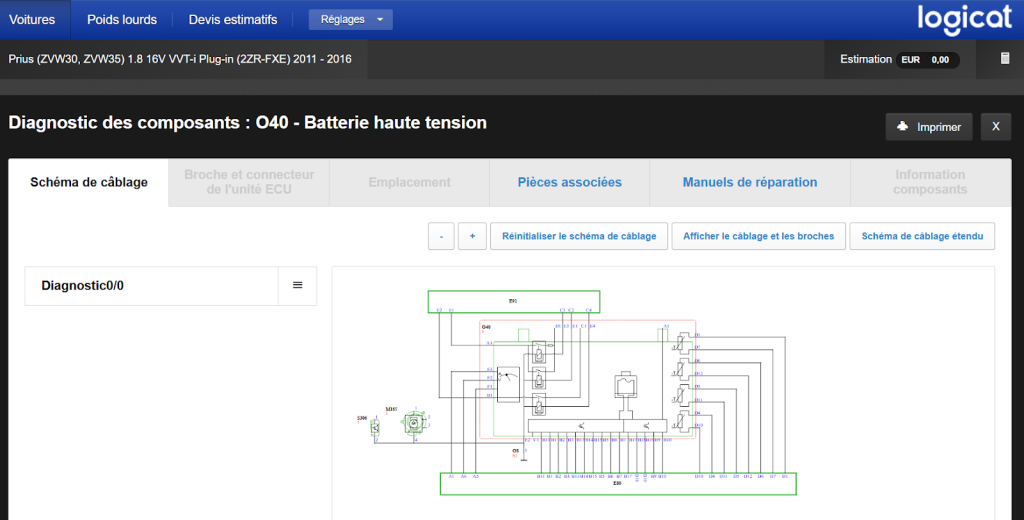
Task: Open the calculator icon next to Estimation
Action: pyautogui.click(x=1005, y=59)
